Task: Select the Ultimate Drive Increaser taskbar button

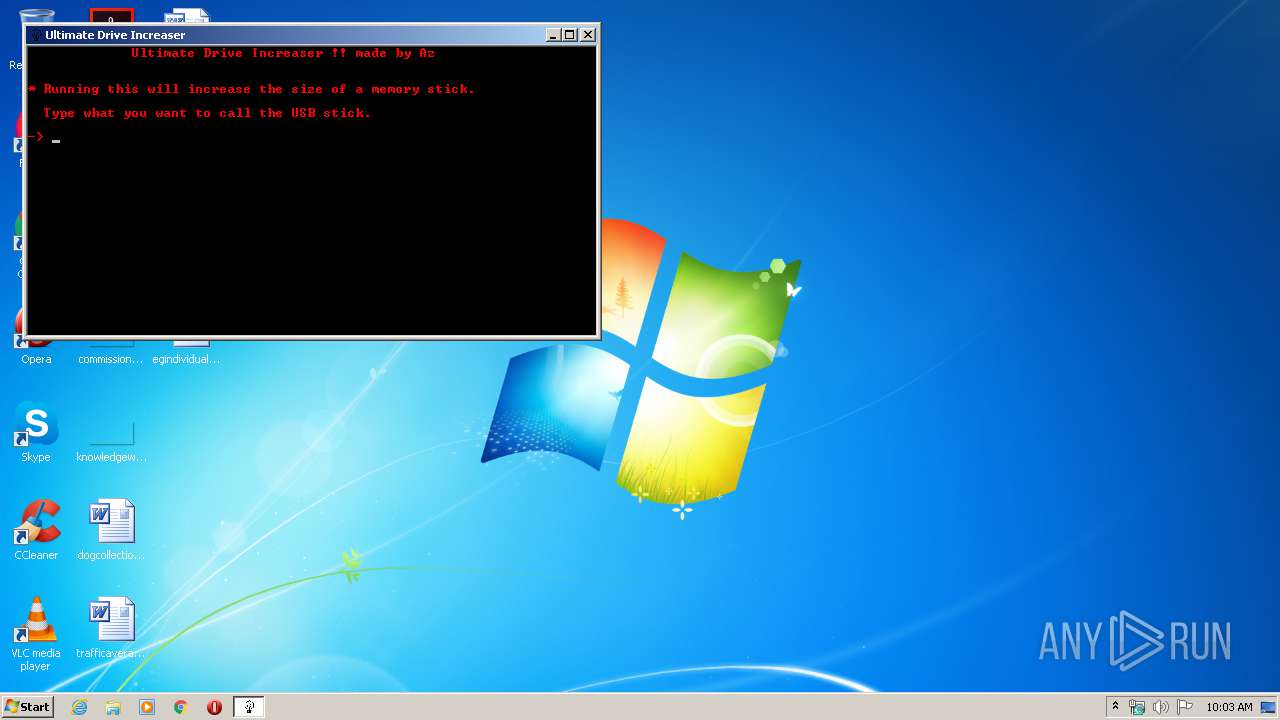Action: coord(248,707)
